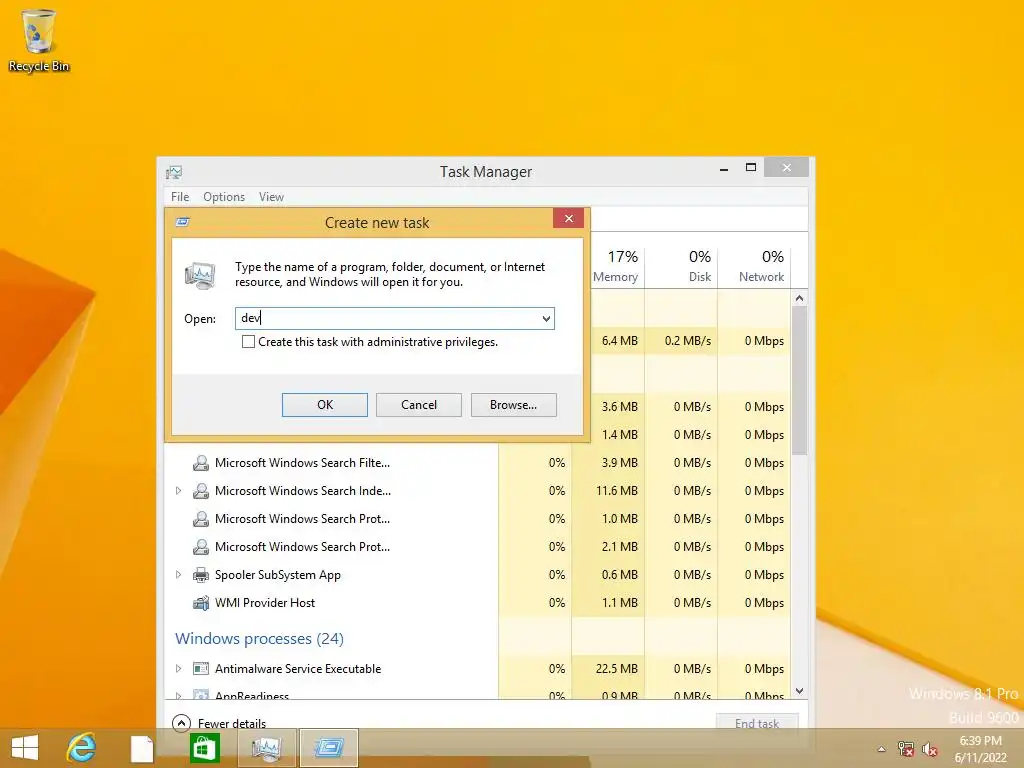Screen dimensions: 1024x768
Task: Expand the Spooler SubSystem App process
Action: (178, 575)
